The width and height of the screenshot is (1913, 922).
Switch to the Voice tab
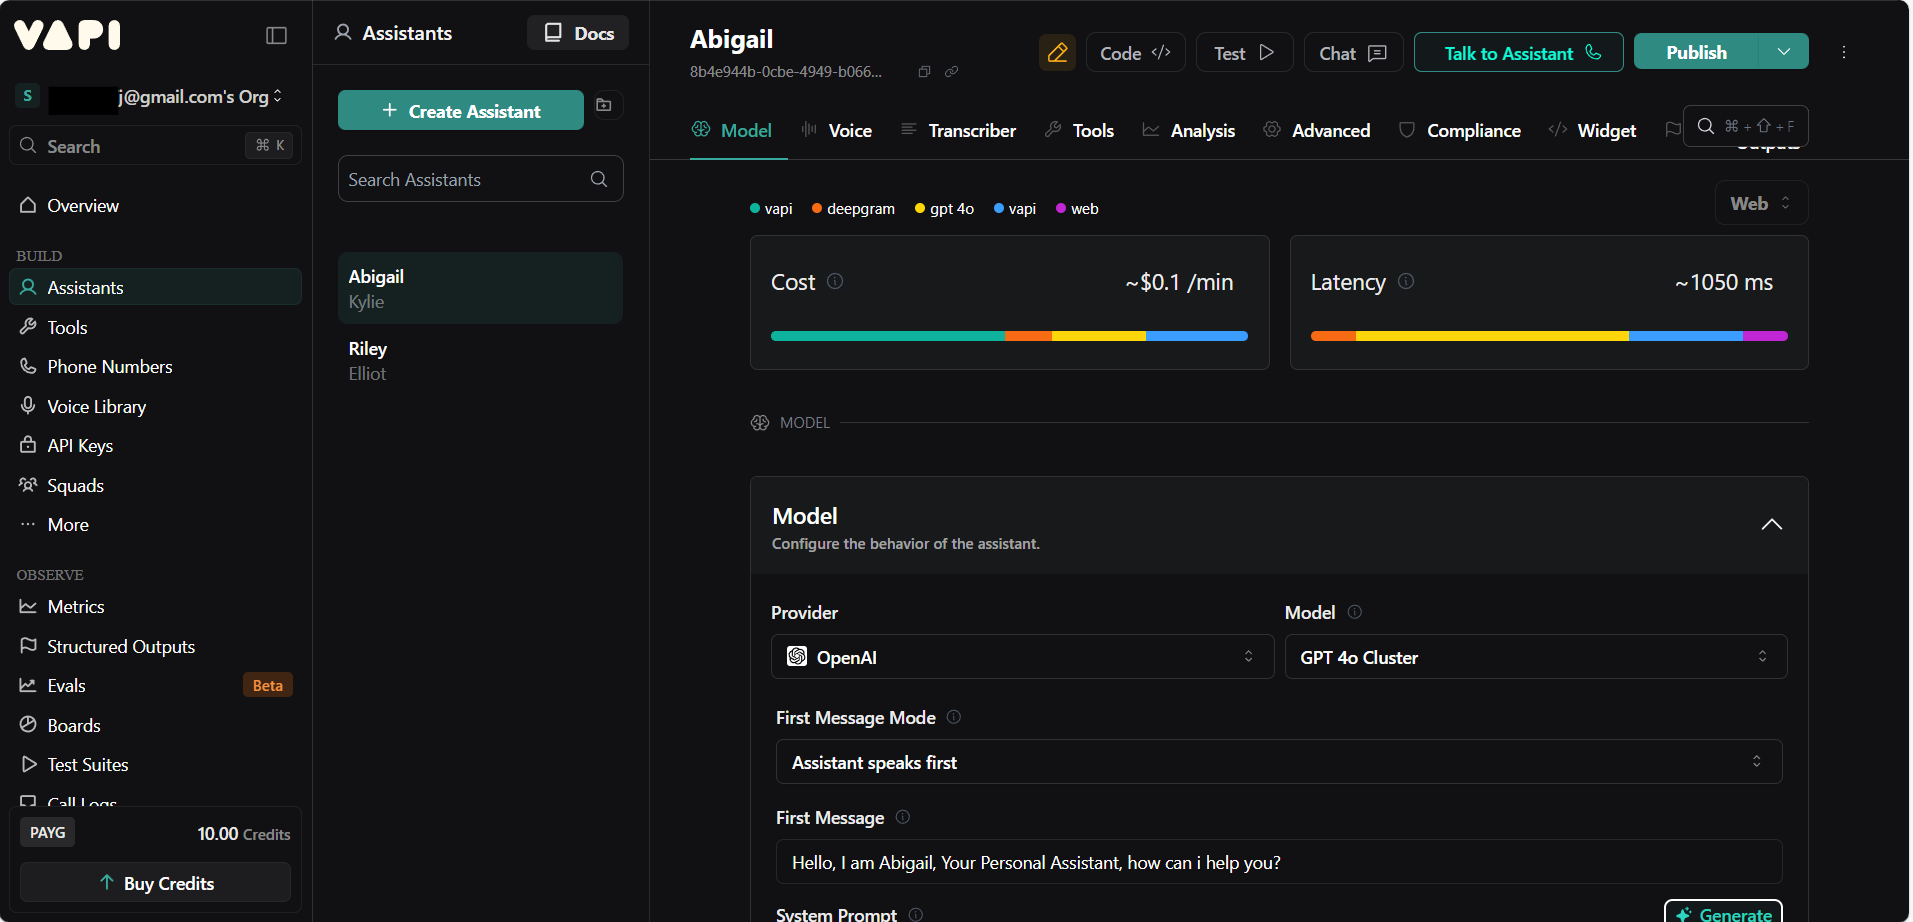837,130
